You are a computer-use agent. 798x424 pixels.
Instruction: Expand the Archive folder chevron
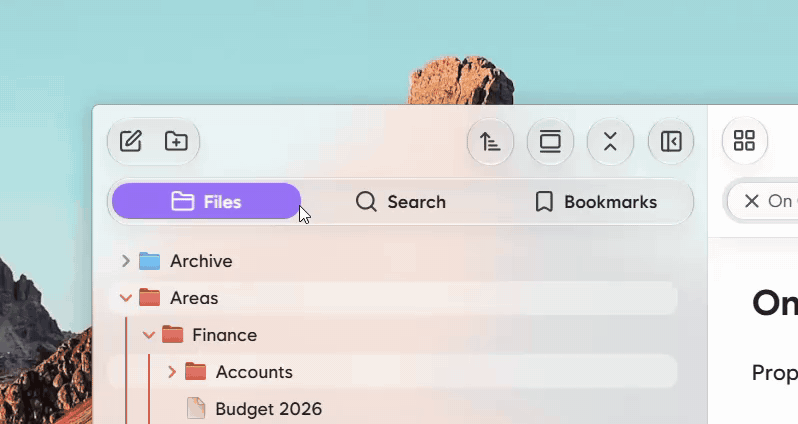pos(126,261)
